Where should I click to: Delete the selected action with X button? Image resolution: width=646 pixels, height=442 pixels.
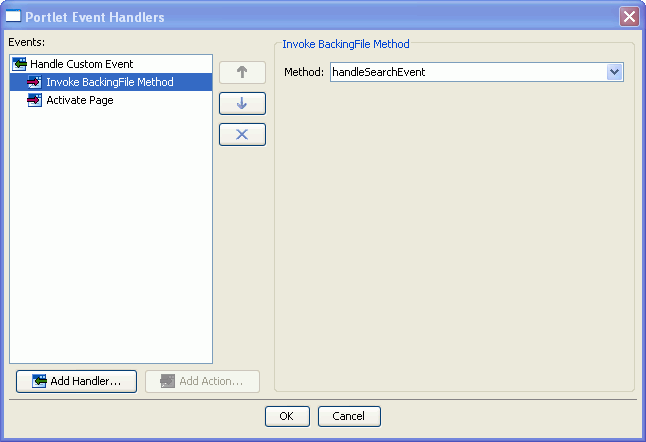tap(242, 134)
